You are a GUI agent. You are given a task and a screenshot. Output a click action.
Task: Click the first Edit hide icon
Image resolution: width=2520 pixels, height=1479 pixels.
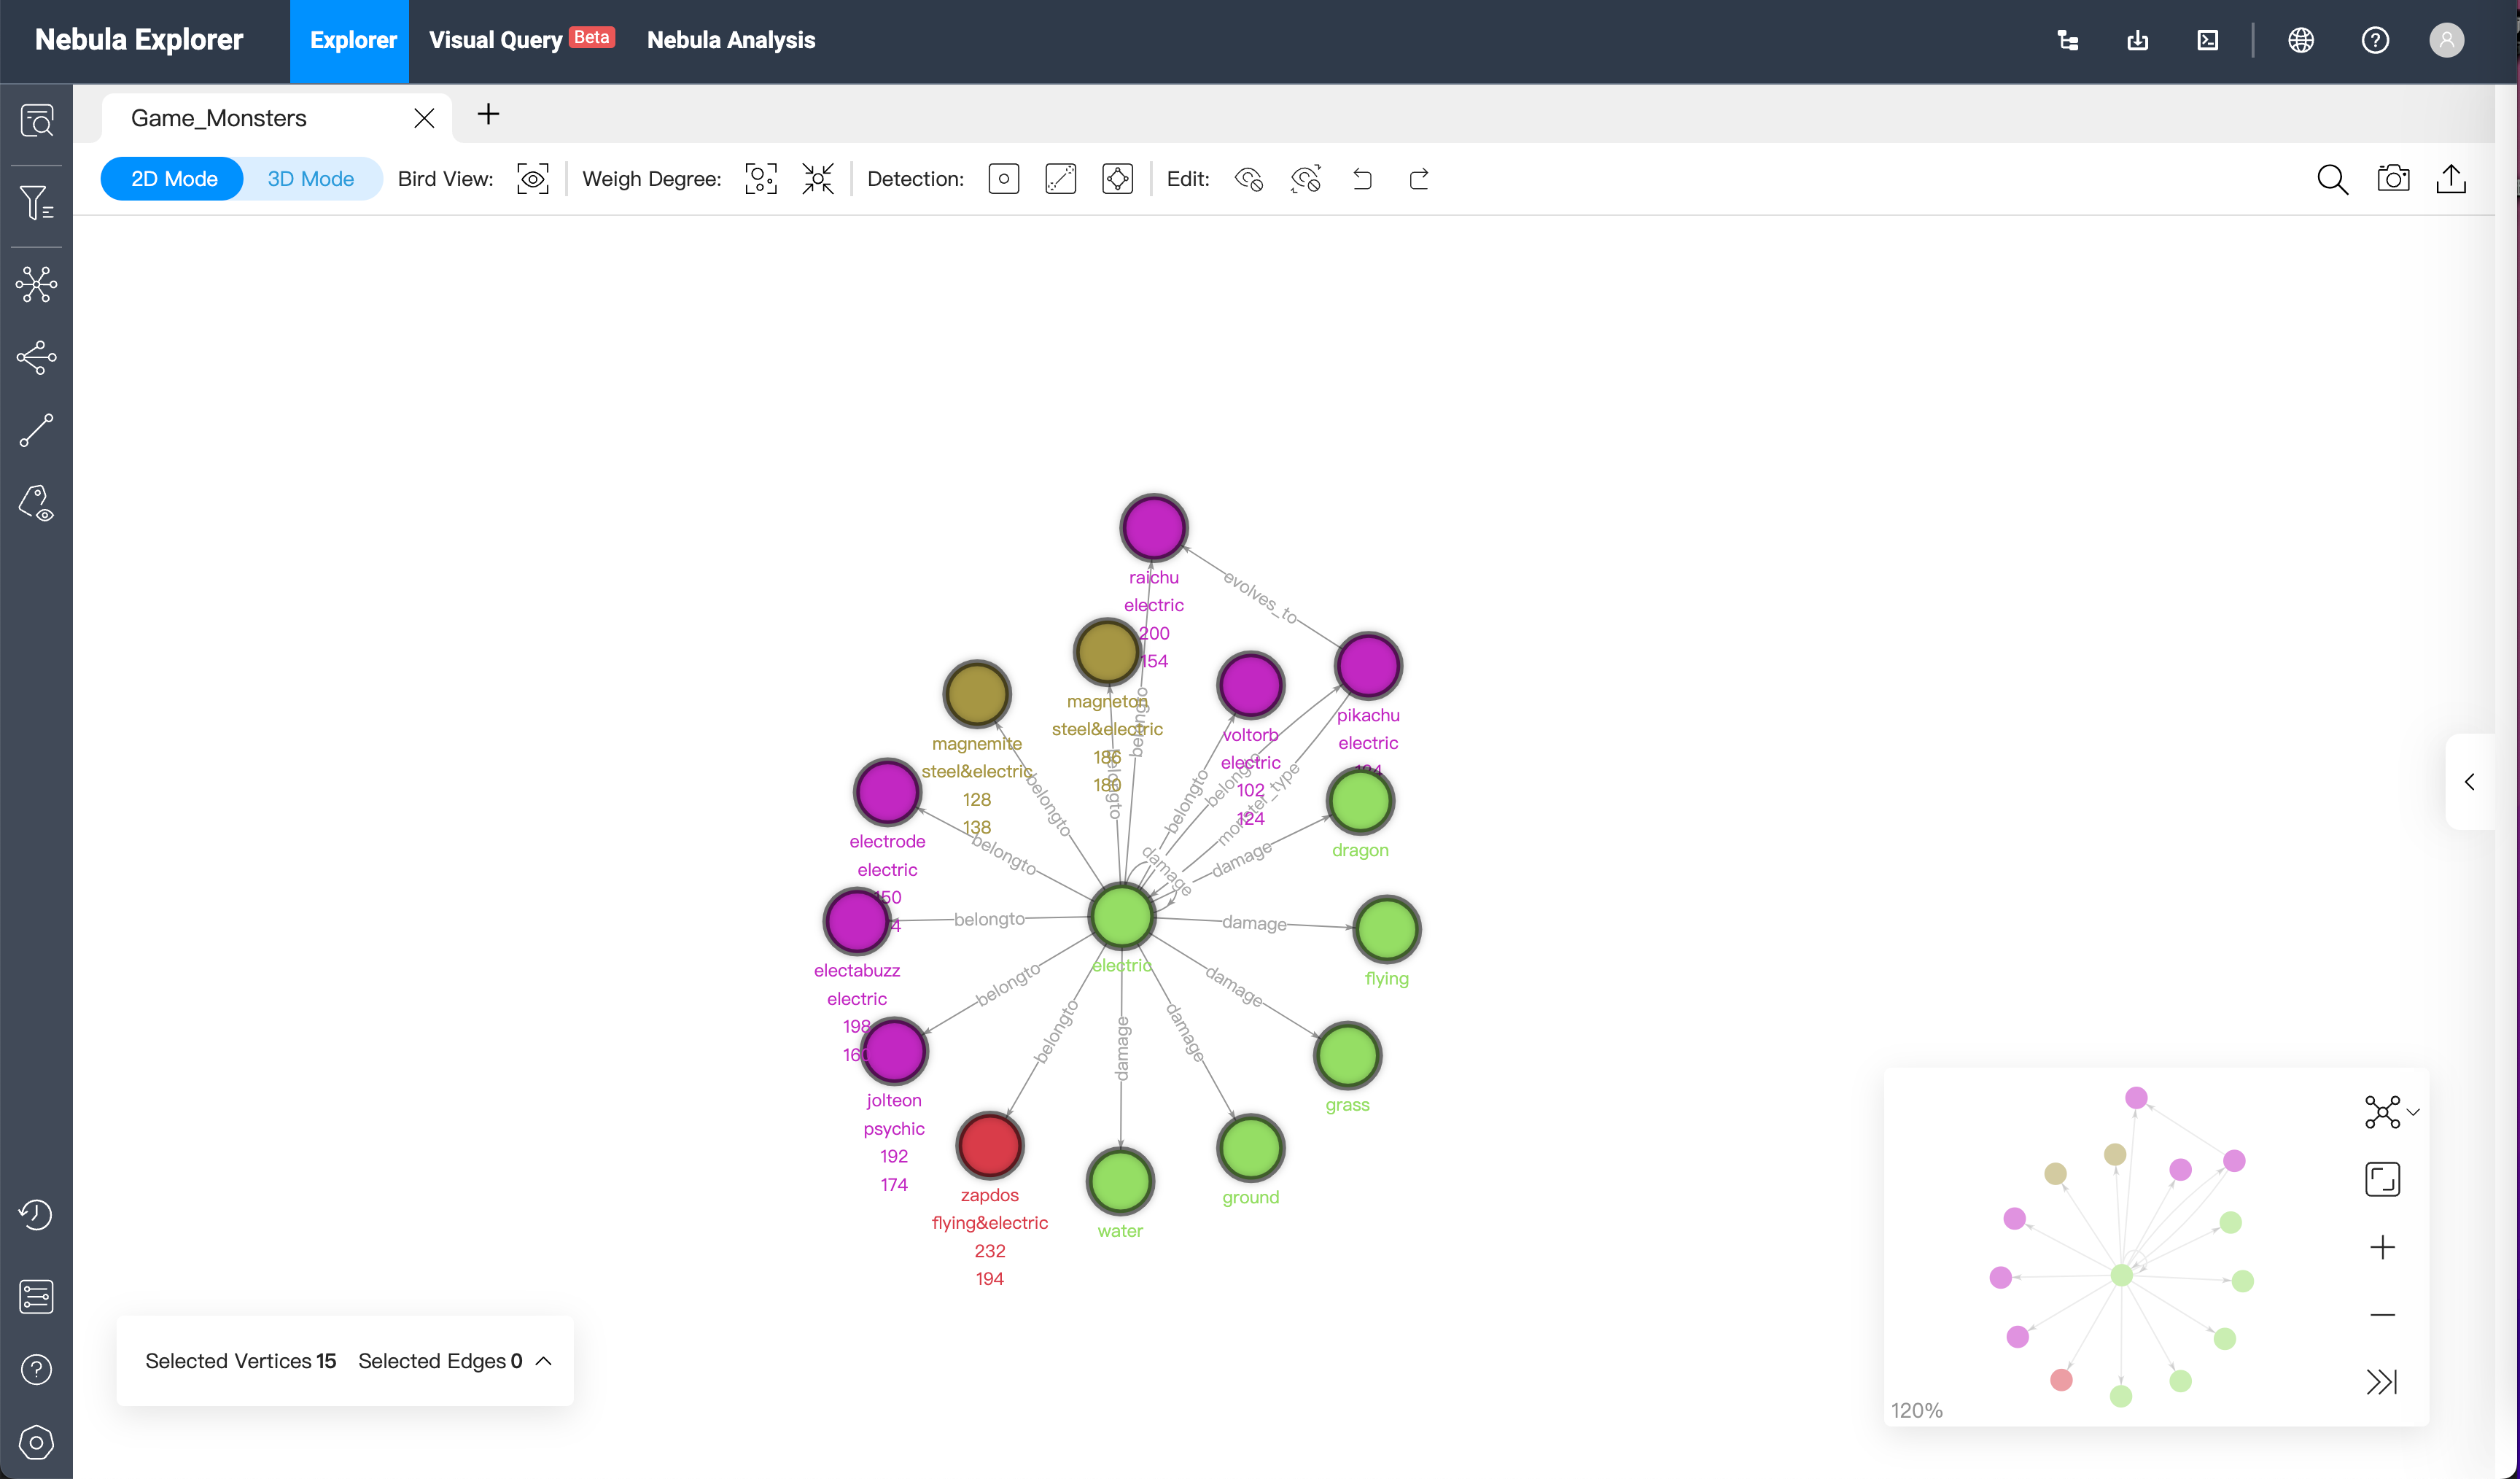coord(1249,179)
